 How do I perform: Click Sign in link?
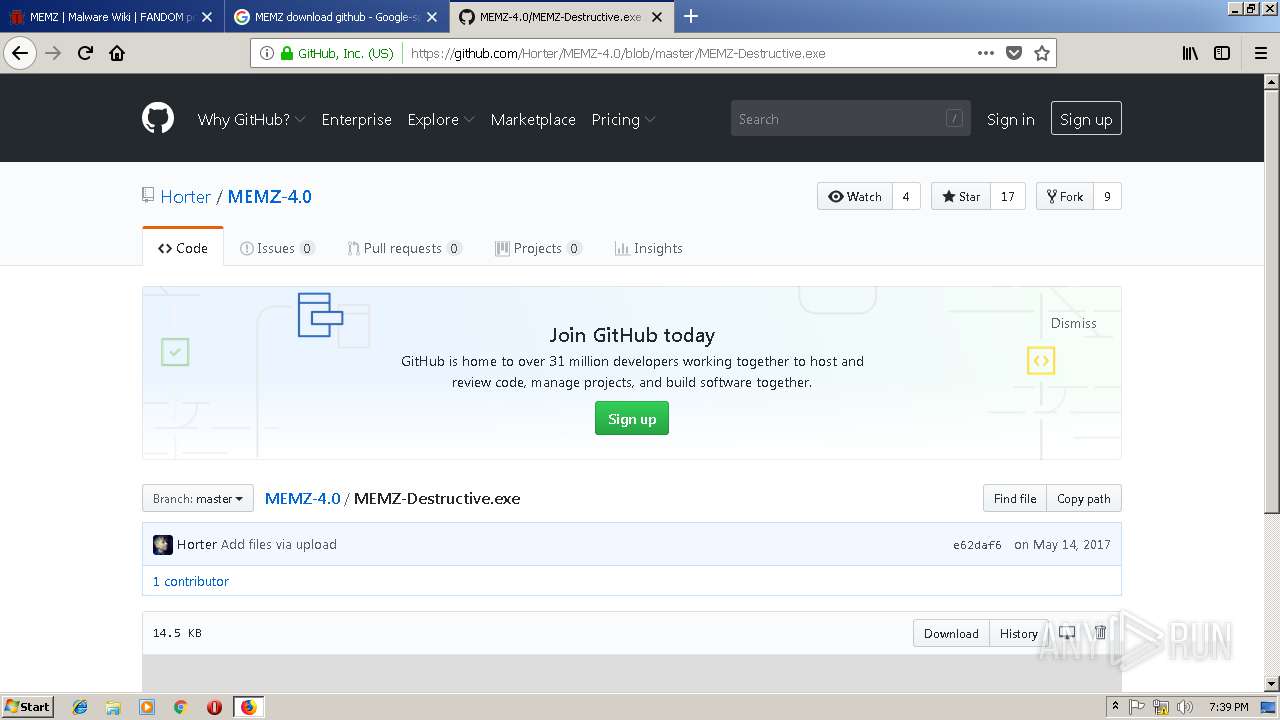[x=1010, y=119]
